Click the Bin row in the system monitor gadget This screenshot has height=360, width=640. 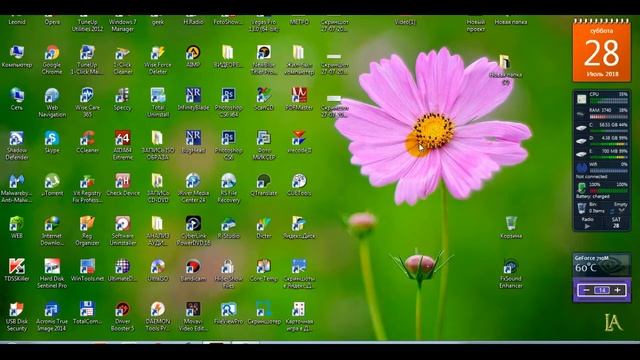point(602,208)
